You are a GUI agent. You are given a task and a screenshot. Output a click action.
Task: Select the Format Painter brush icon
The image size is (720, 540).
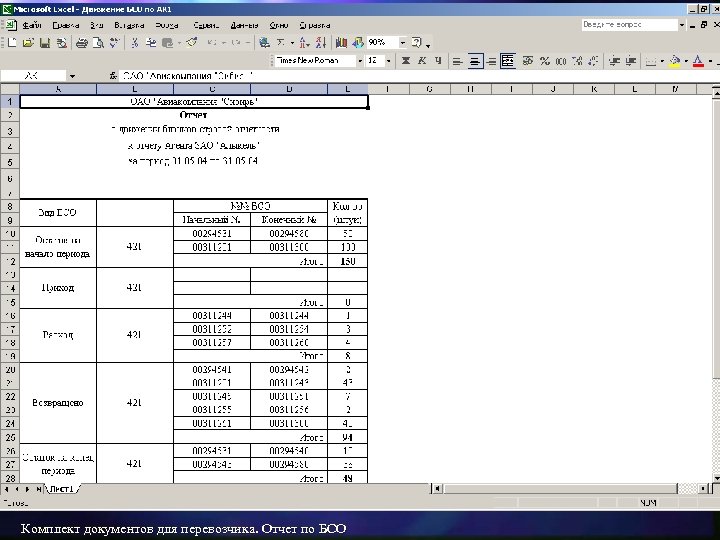(192, 43)
